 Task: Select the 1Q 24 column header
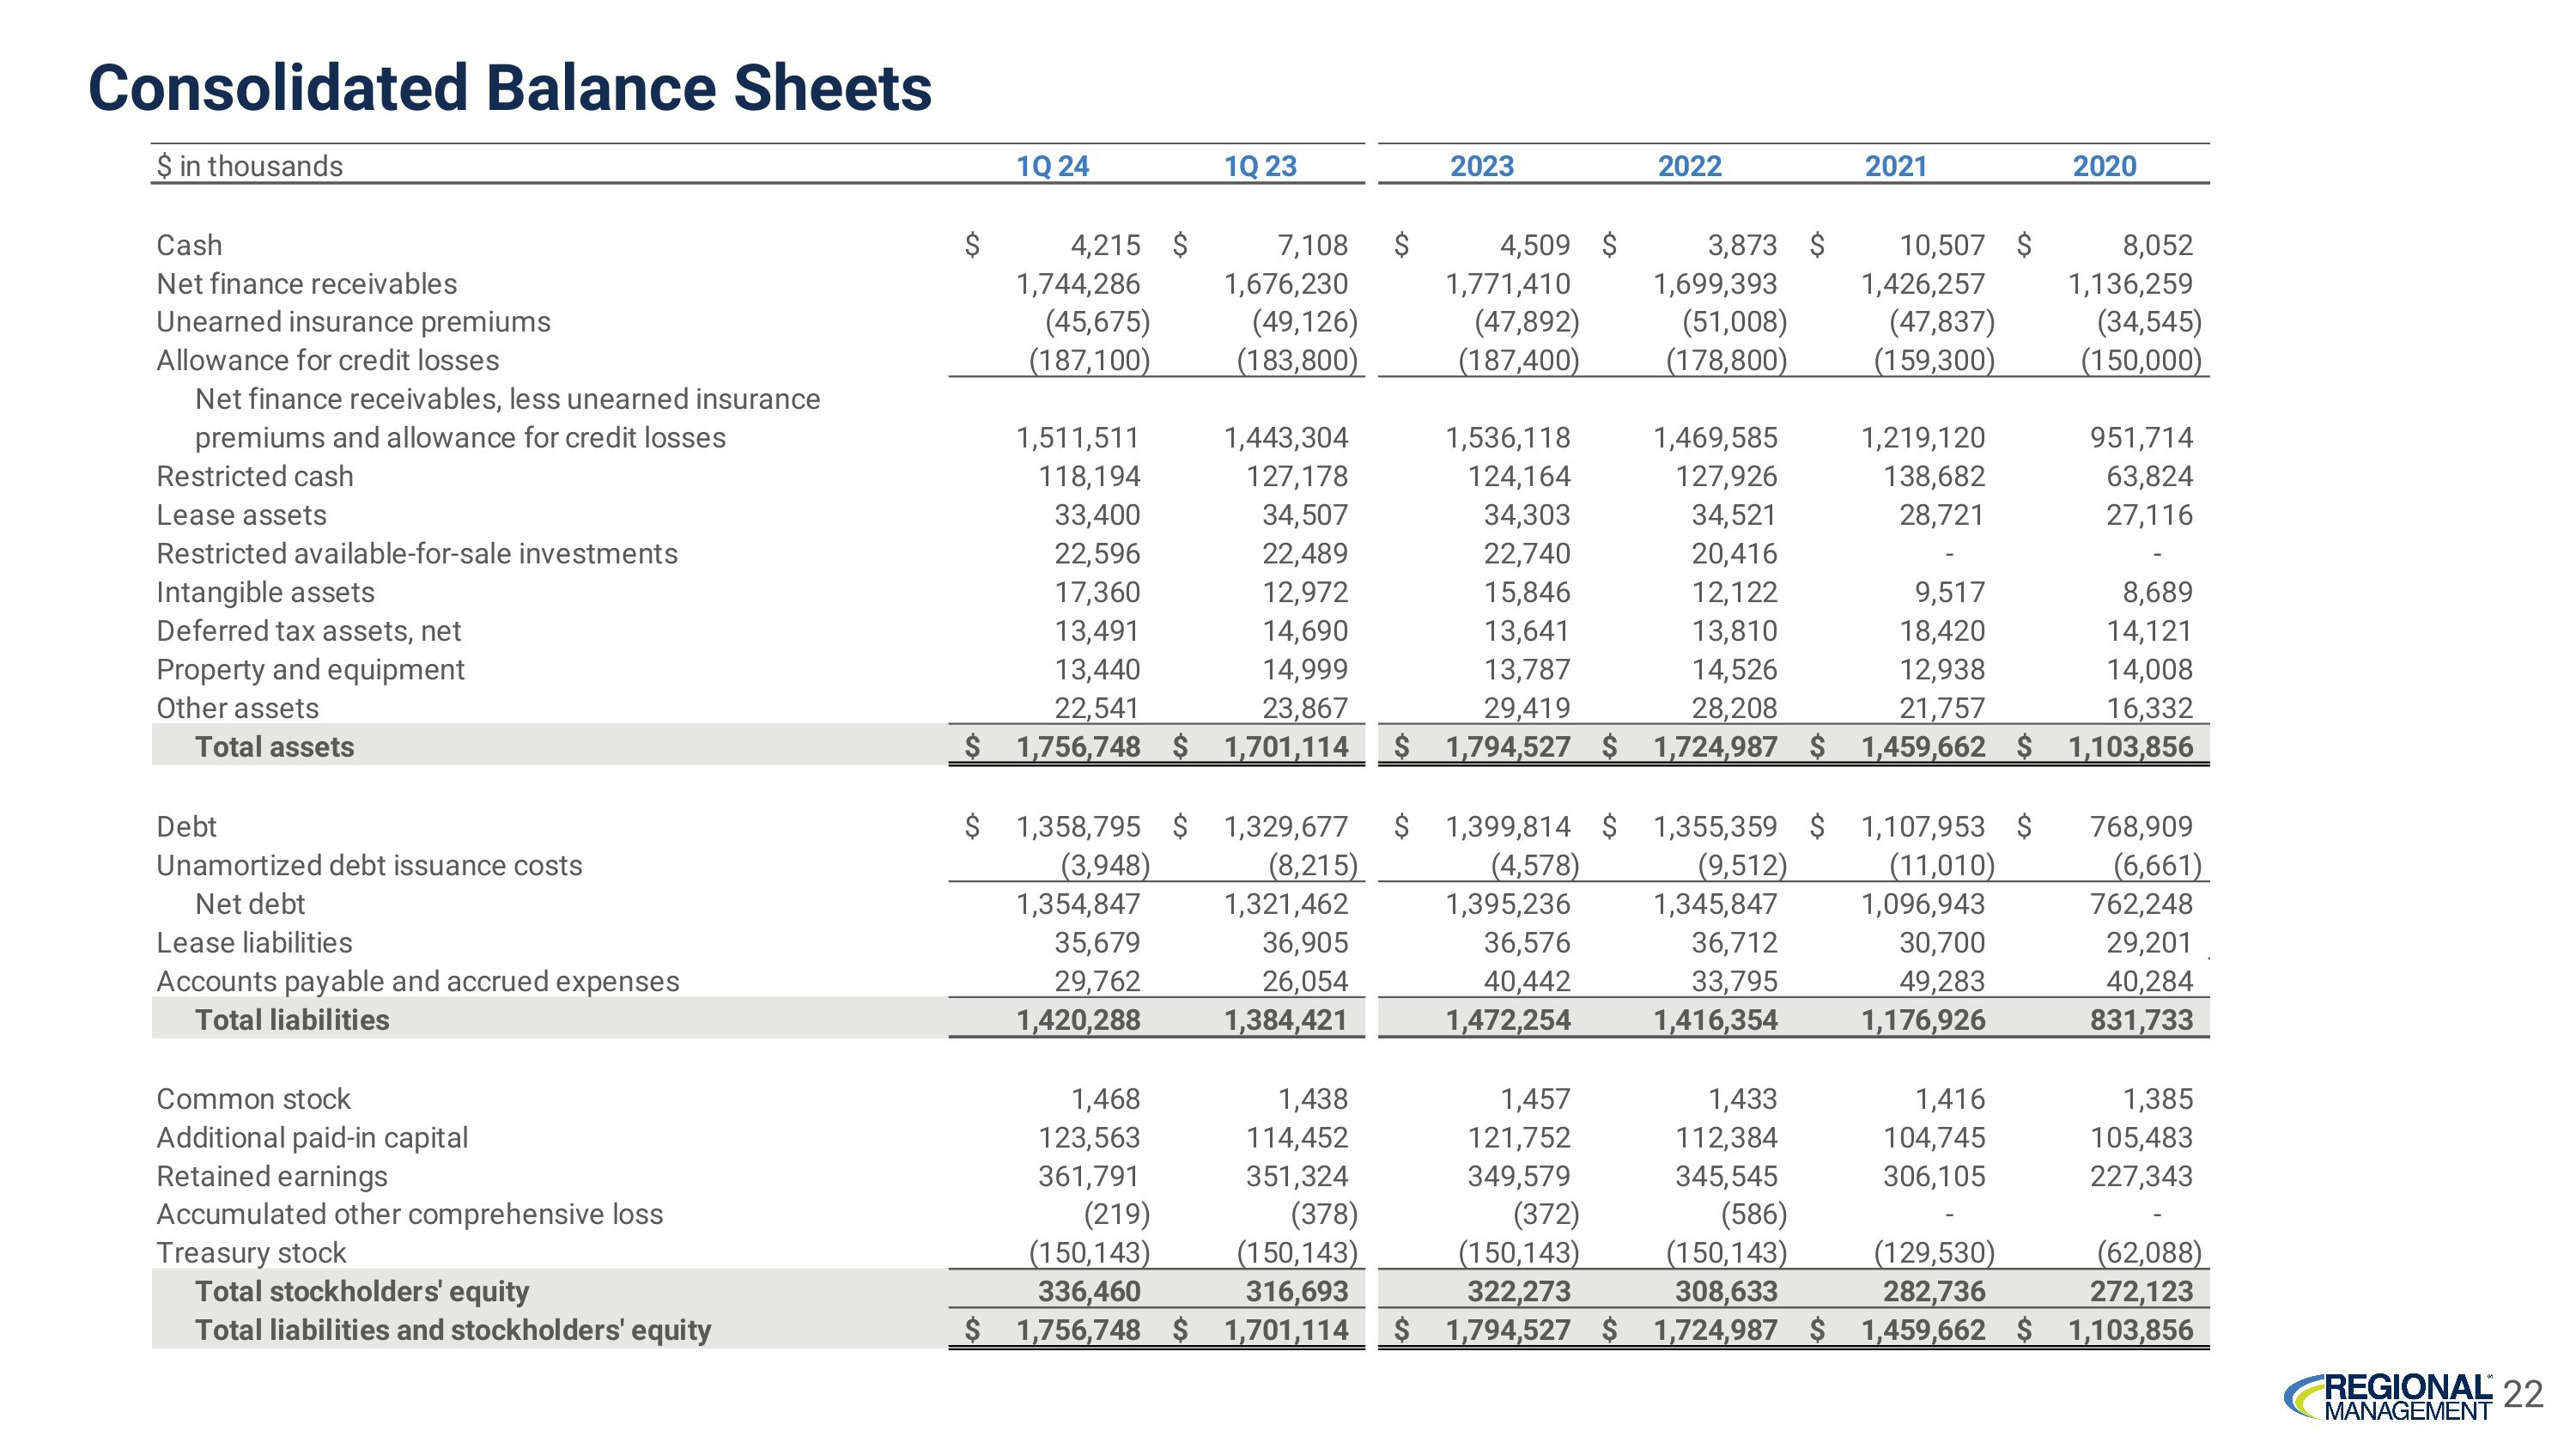(1052, 166)
